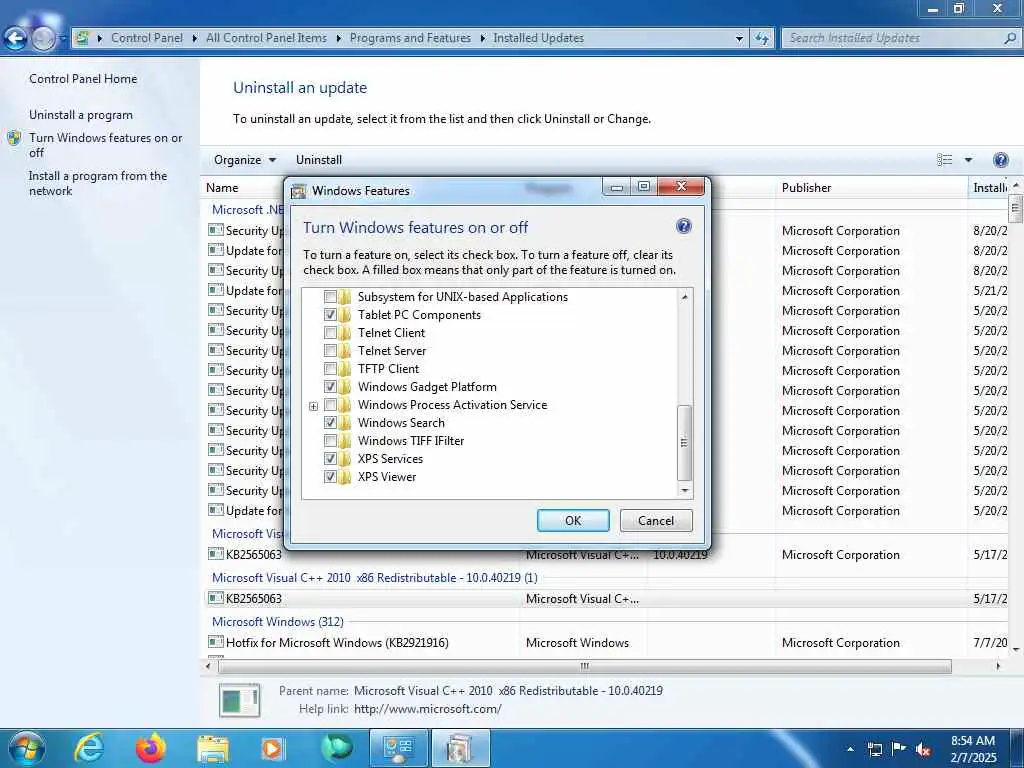Enable Windows TIFF IFilter checkbox

(x=330, y=441)
